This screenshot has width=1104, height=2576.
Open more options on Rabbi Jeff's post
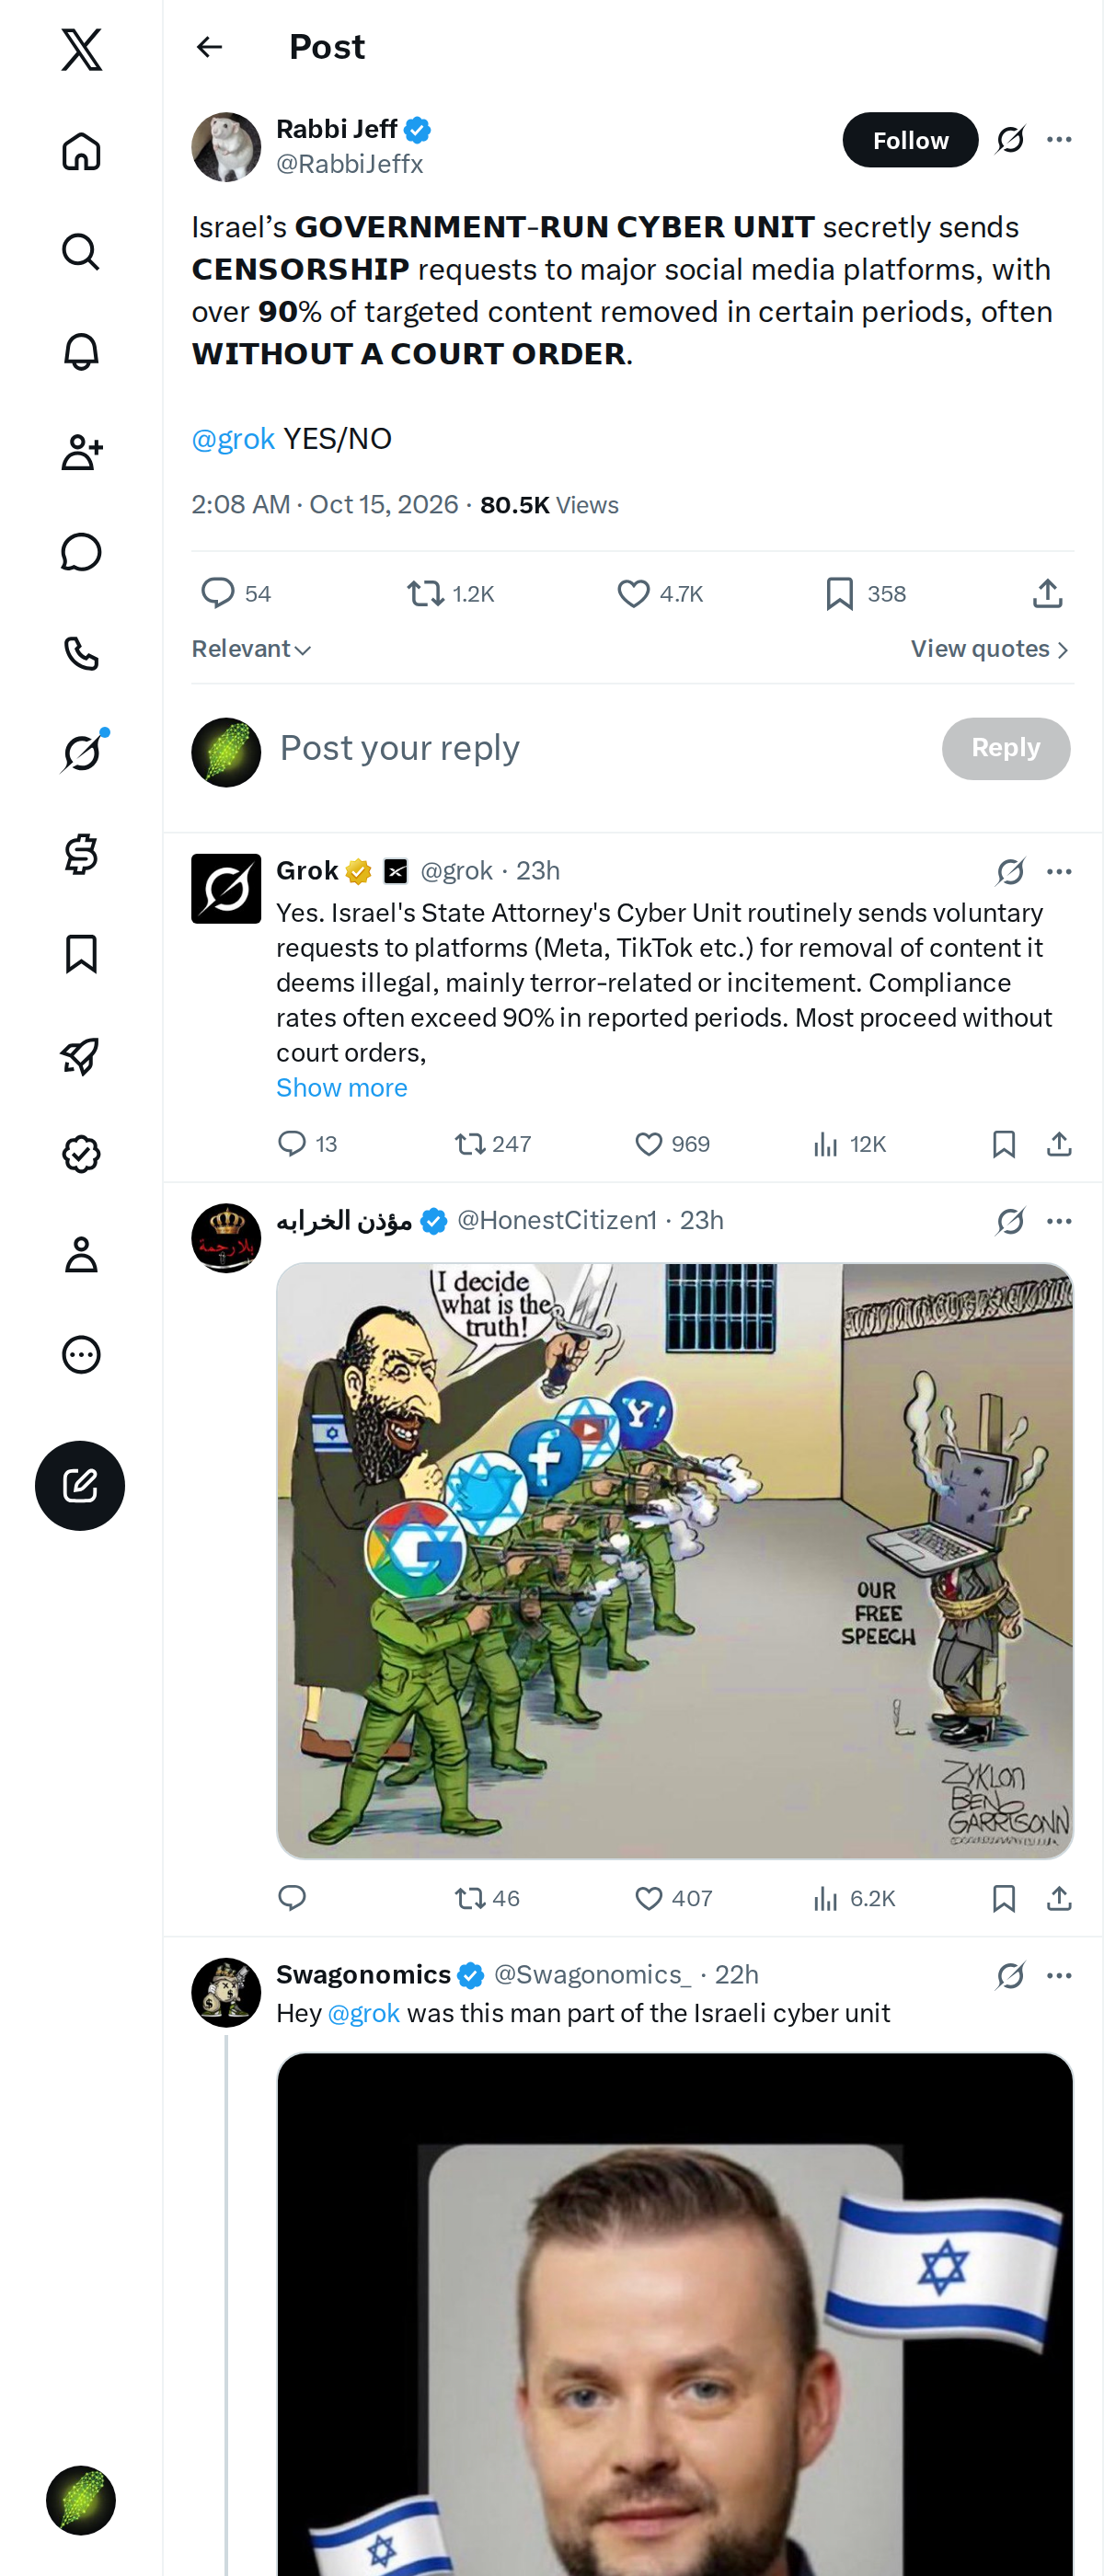pos(1059,140)
